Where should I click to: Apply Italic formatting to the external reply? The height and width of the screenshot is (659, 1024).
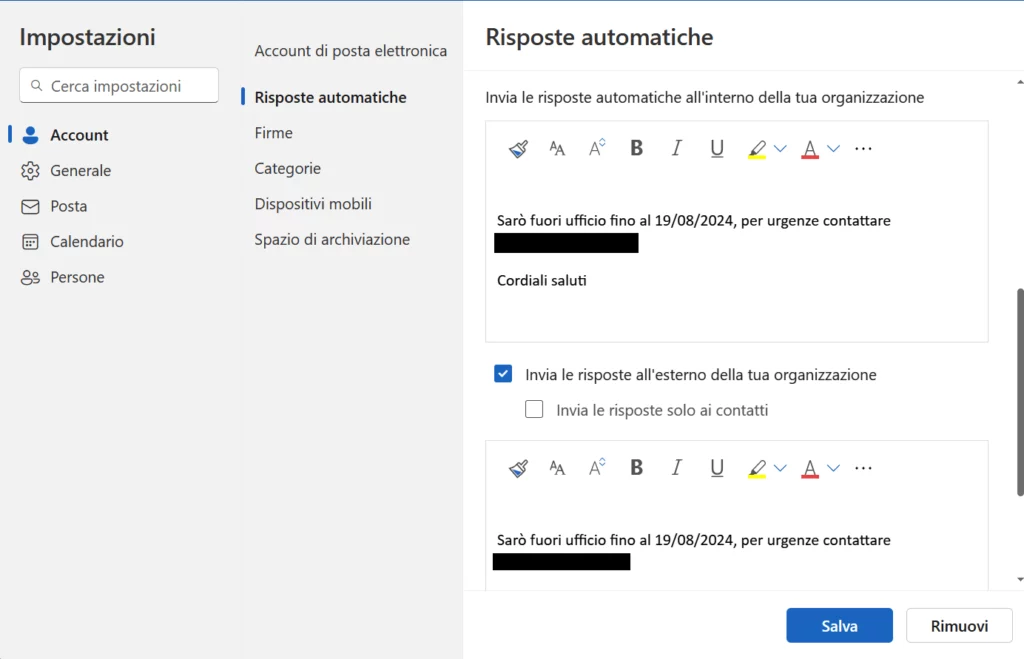677,467
